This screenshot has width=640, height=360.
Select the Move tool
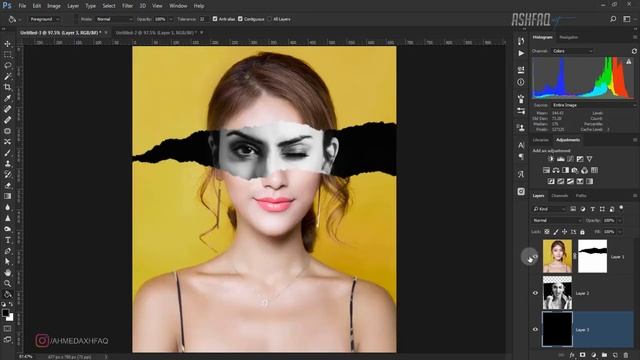(x=7, y=44)
